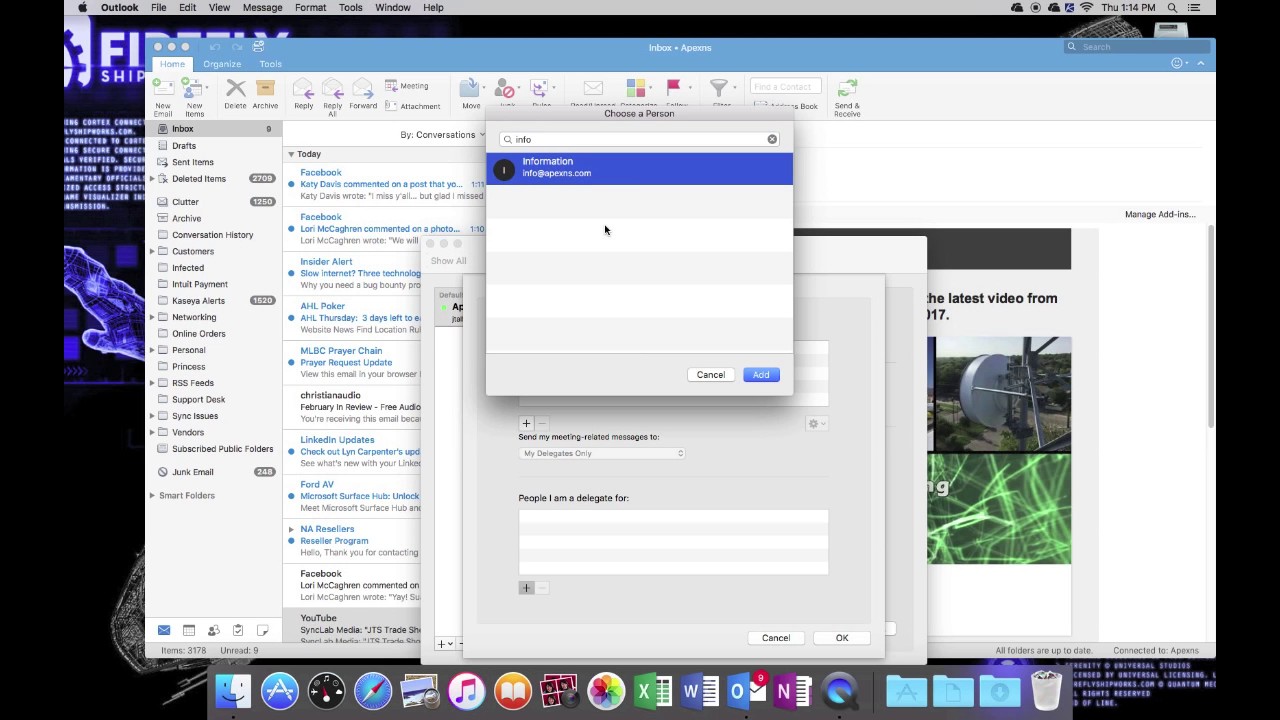
Task: Click Add in Choose a Person dialog
Action: pyautogui.click(x=761, y=375)
